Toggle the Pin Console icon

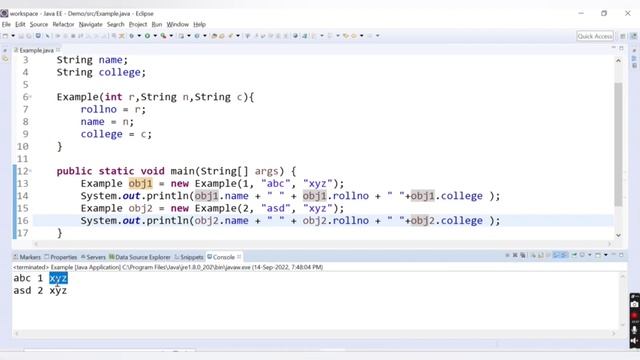(574, 255)
